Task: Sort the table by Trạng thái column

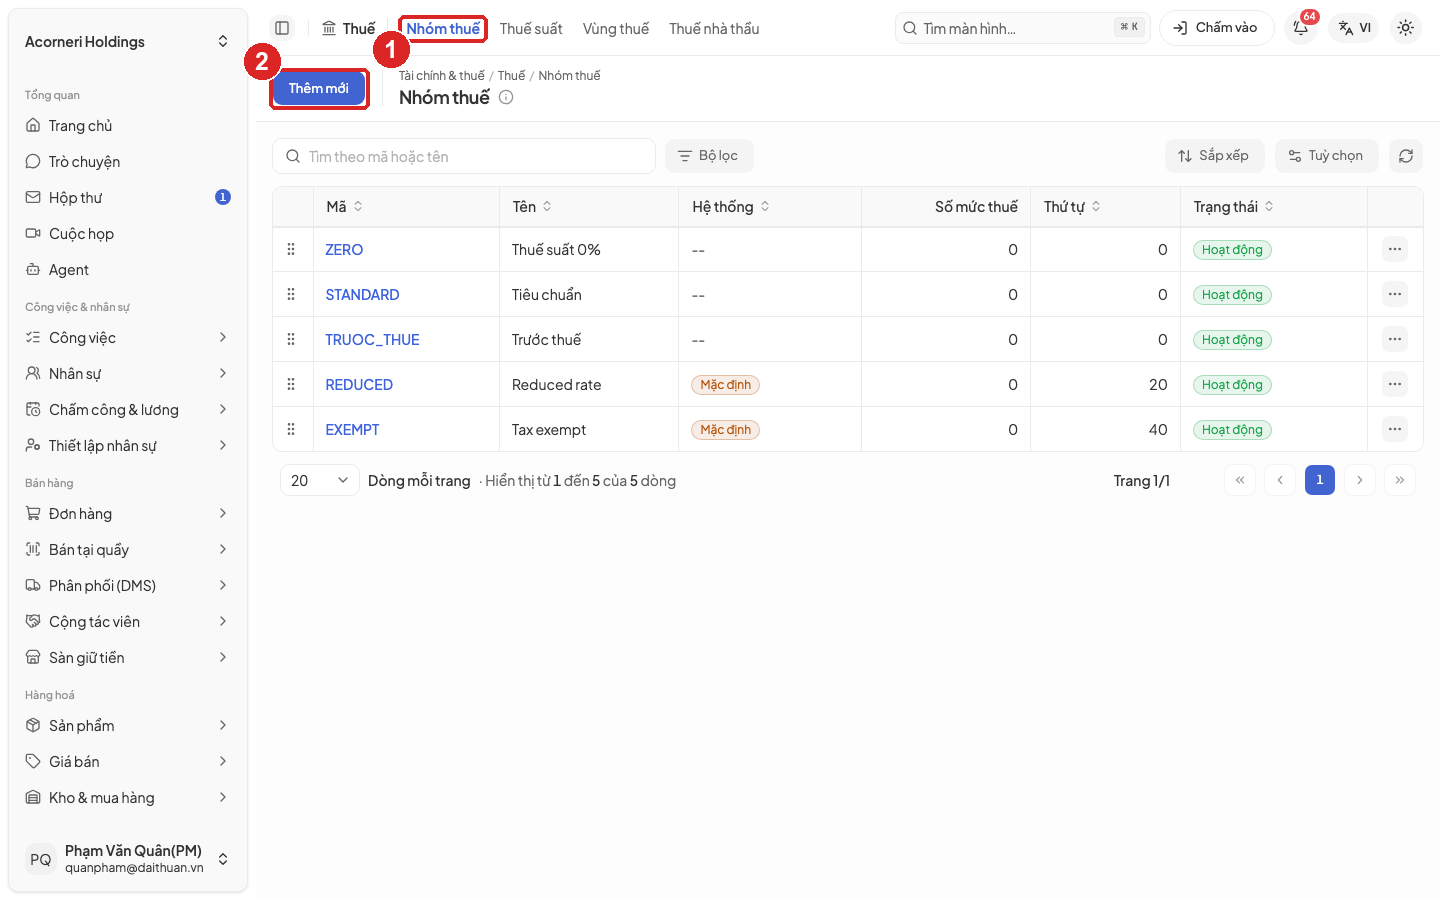Action: point(1233,207)
